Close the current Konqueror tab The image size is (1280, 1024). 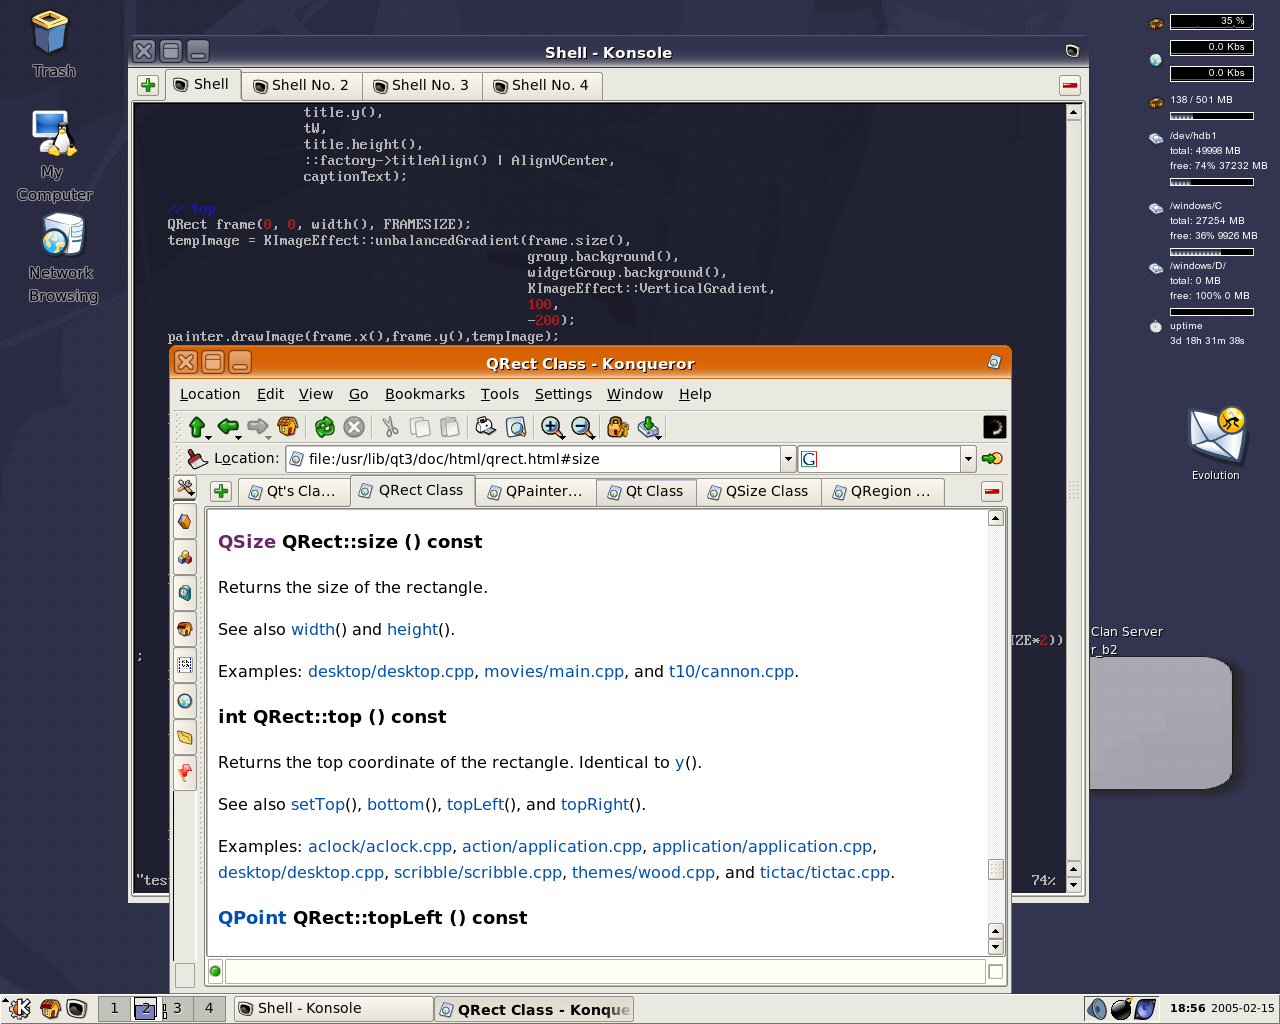[x=992, y=491]
